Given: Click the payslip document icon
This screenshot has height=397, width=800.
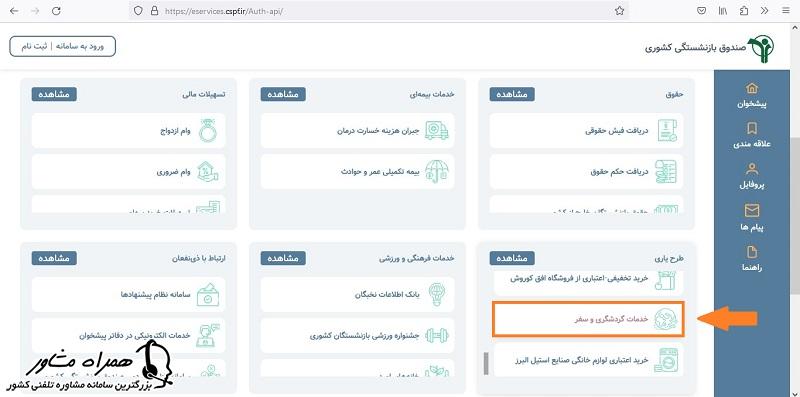Looking at the screenshot, I should tap(667, 131).
